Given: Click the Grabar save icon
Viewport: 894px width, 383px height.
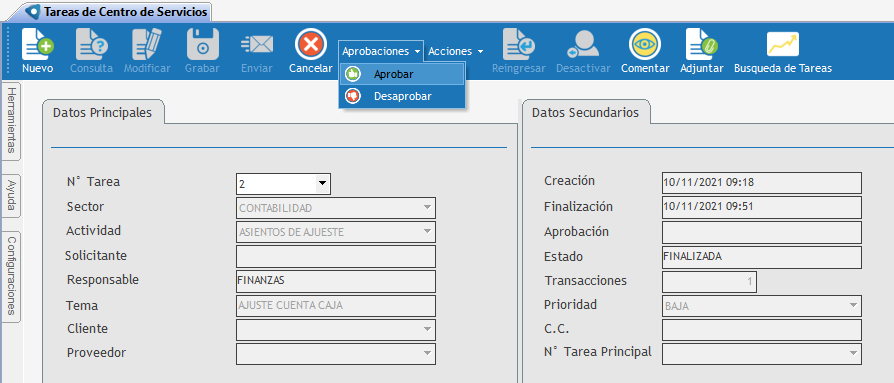Looking at the screenshot, I should click(x=202, y=44).
